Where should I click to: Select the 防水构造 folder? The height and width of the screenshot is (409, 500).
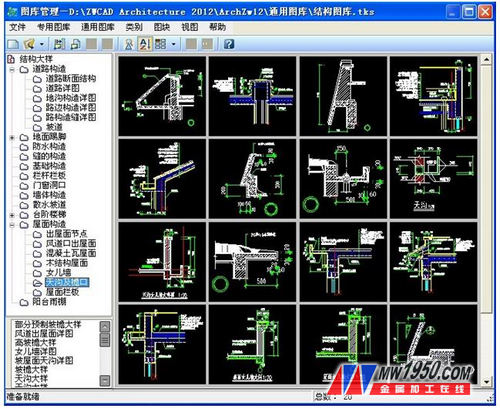coord(49,147)
